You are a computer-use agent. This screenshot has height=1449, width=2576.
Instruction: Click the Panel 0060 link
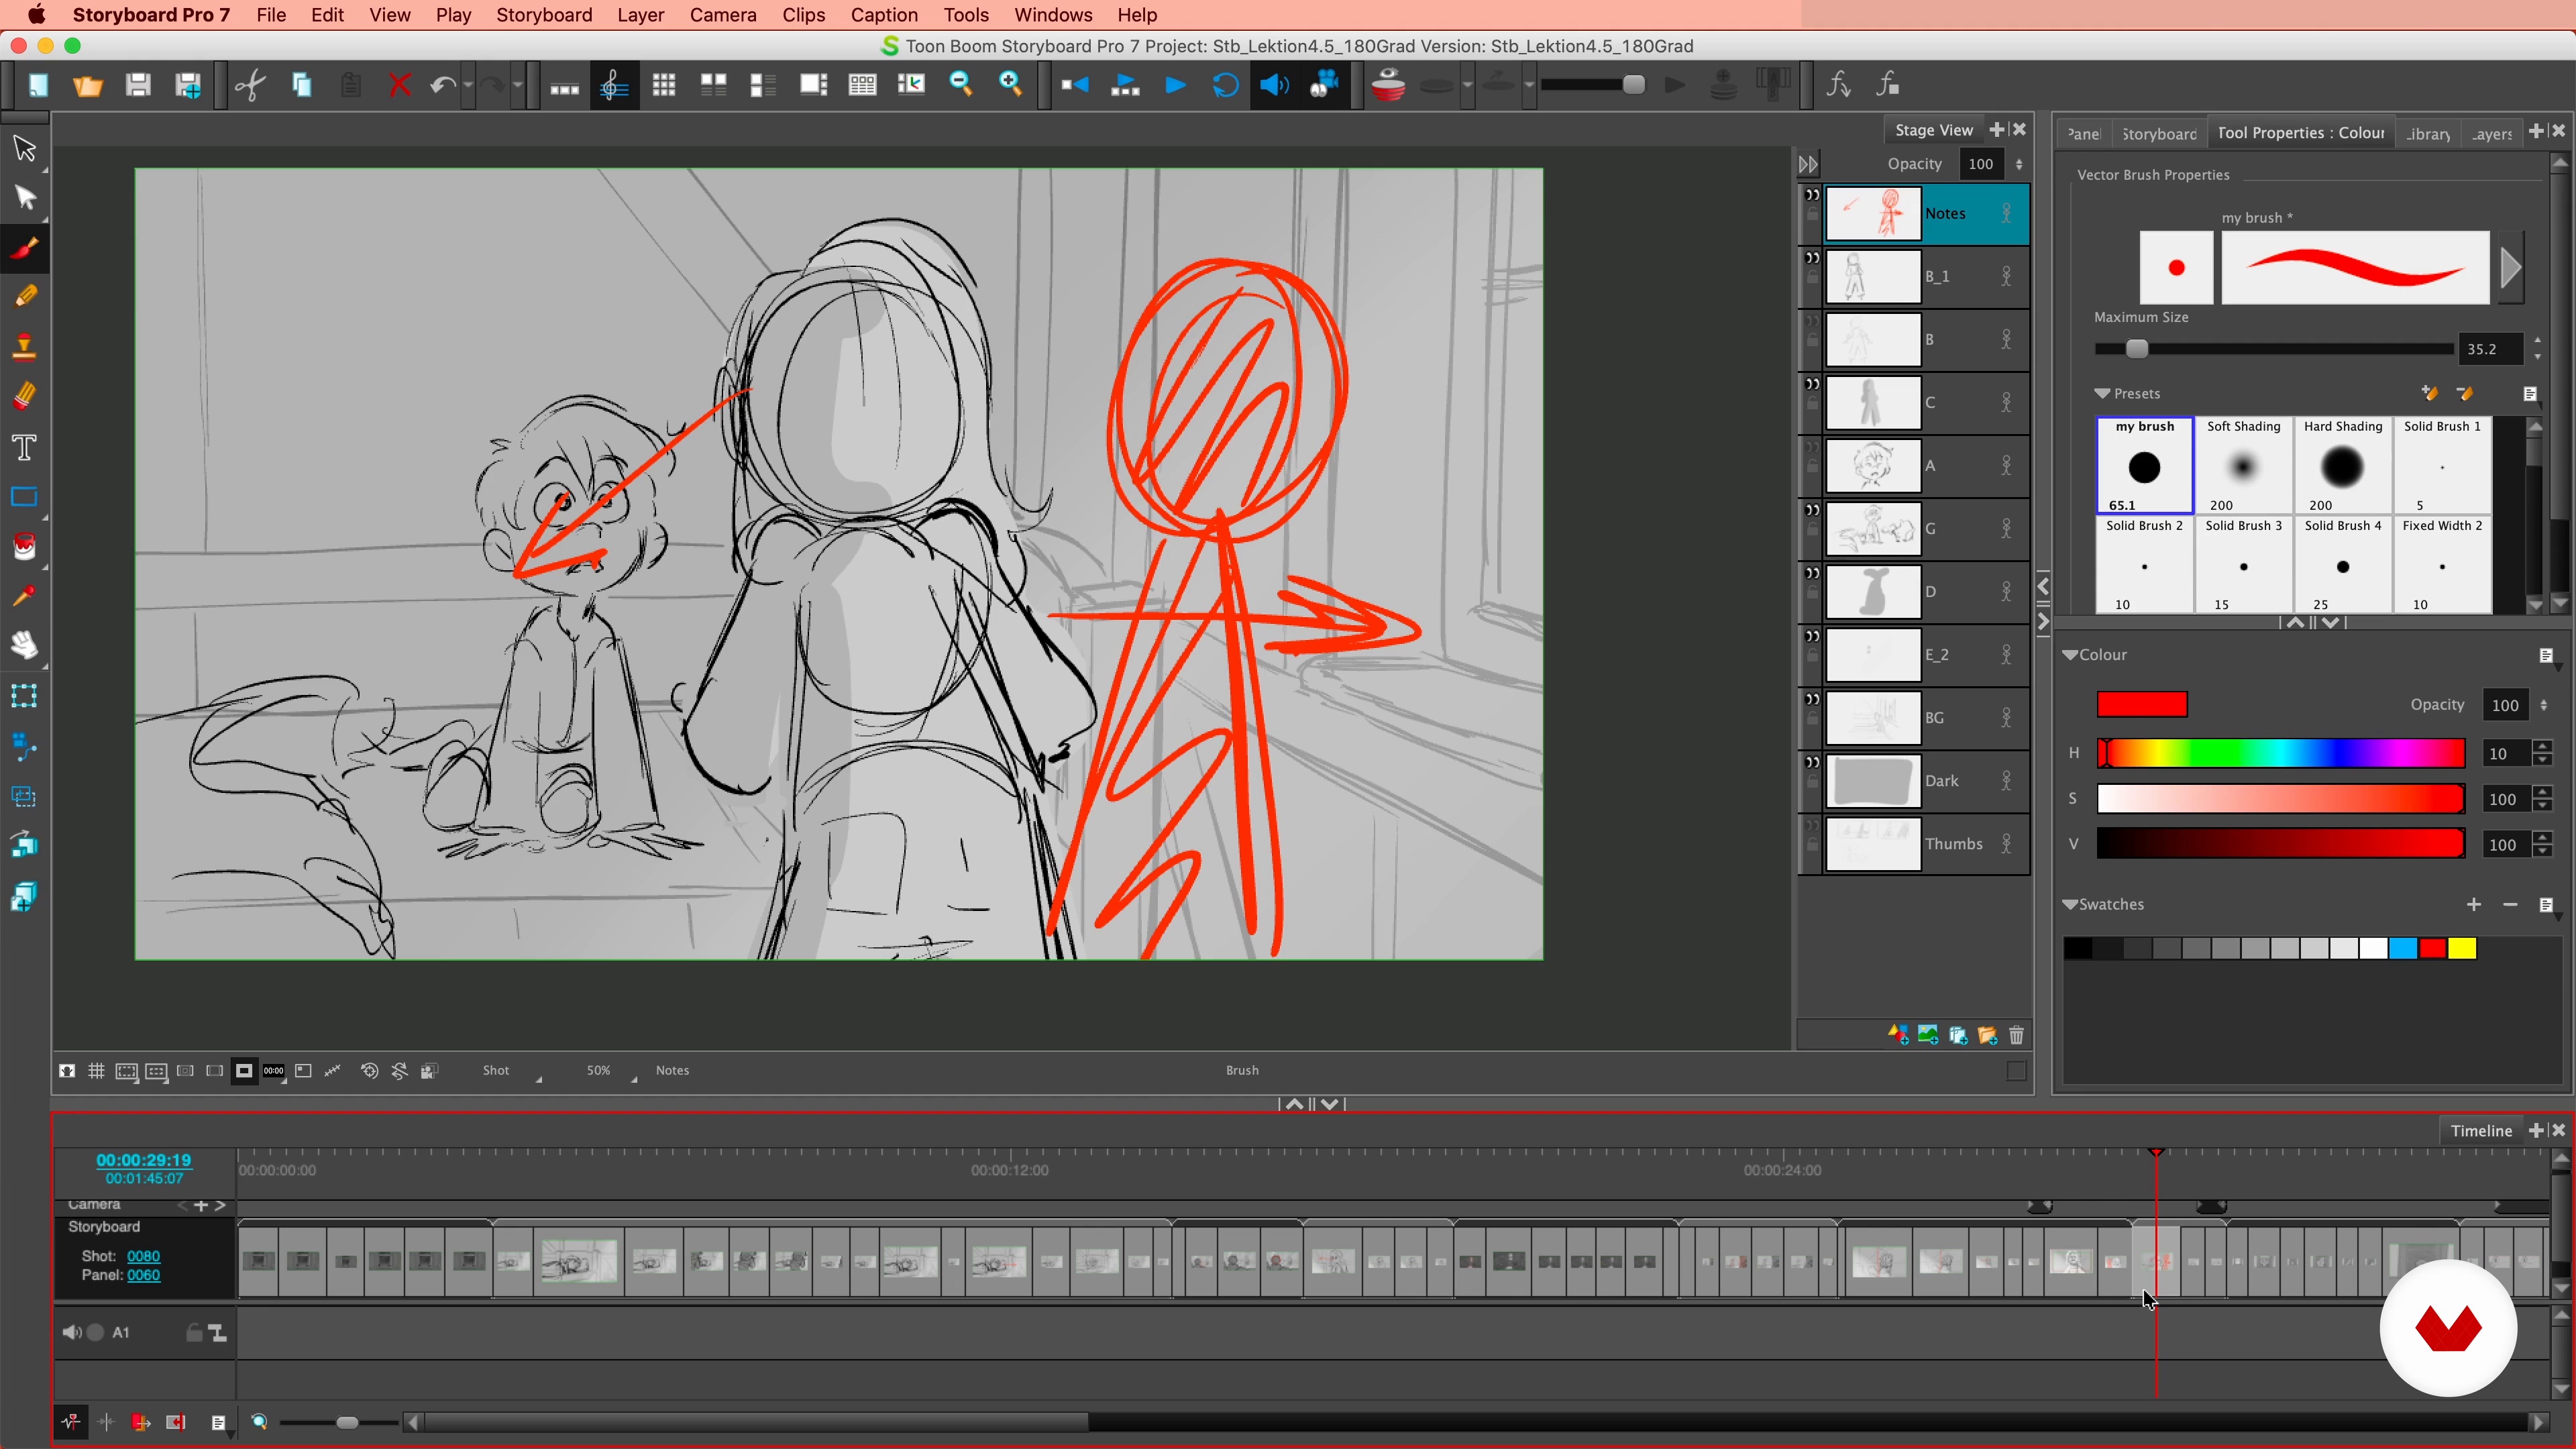[x=143, y=1275]
